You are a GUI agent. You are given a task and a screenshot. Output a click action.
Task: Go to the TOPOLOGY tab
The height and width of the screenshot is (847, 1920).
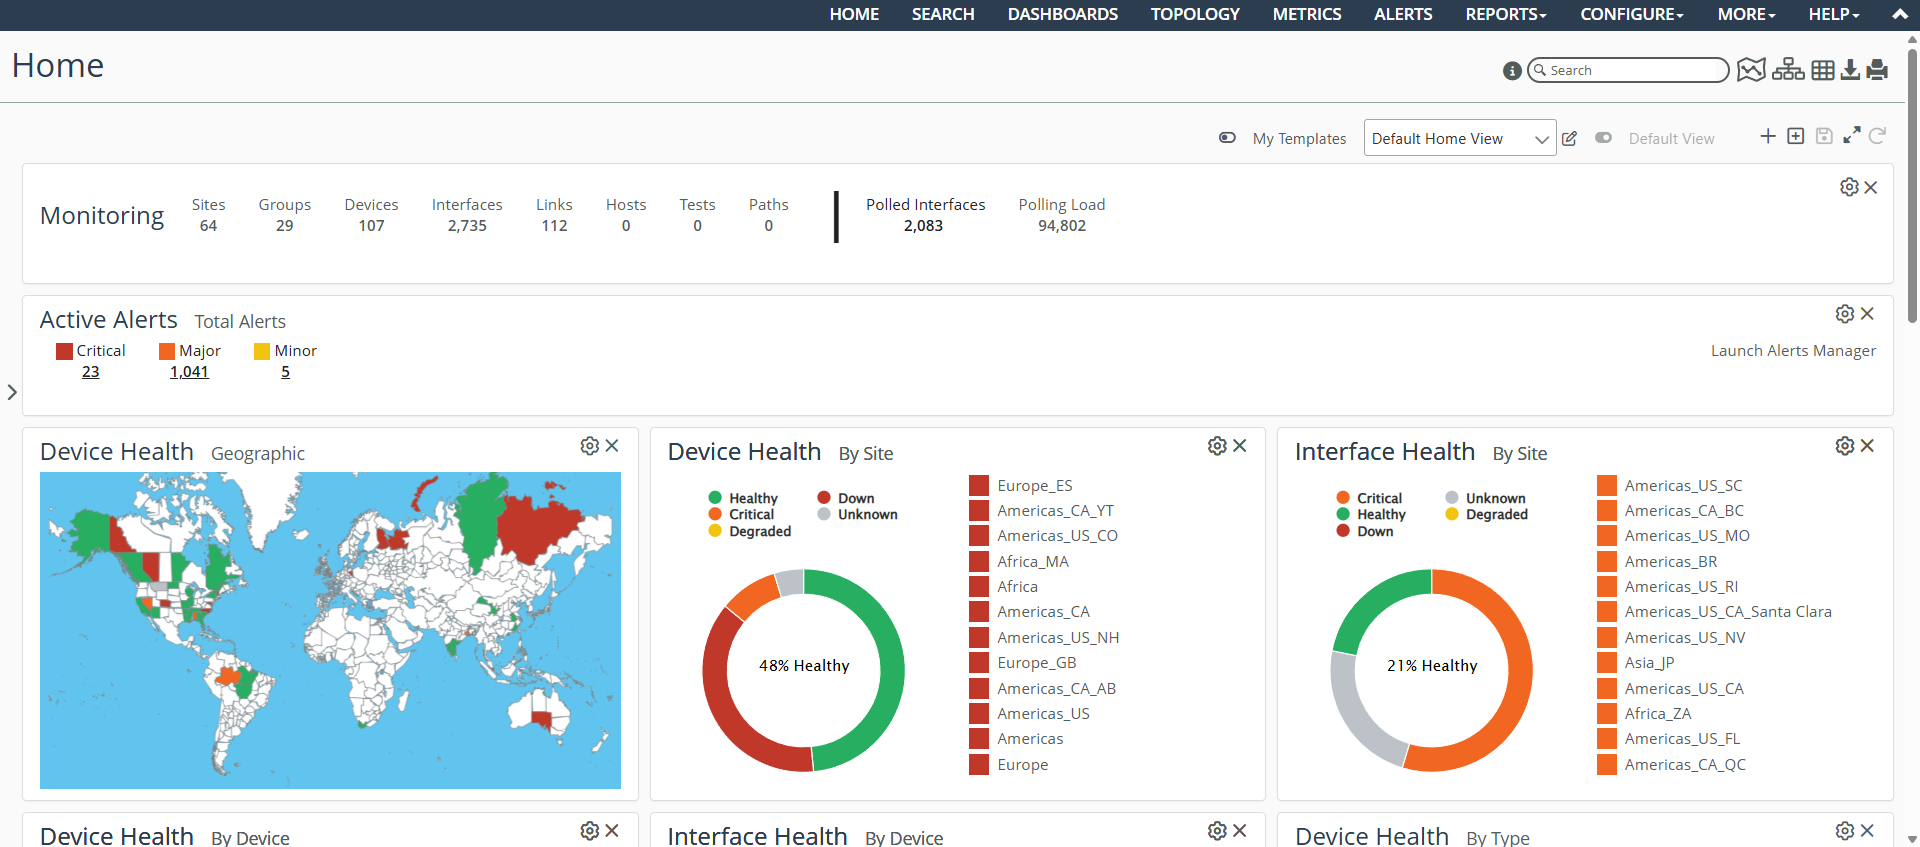click(1195, 15)
